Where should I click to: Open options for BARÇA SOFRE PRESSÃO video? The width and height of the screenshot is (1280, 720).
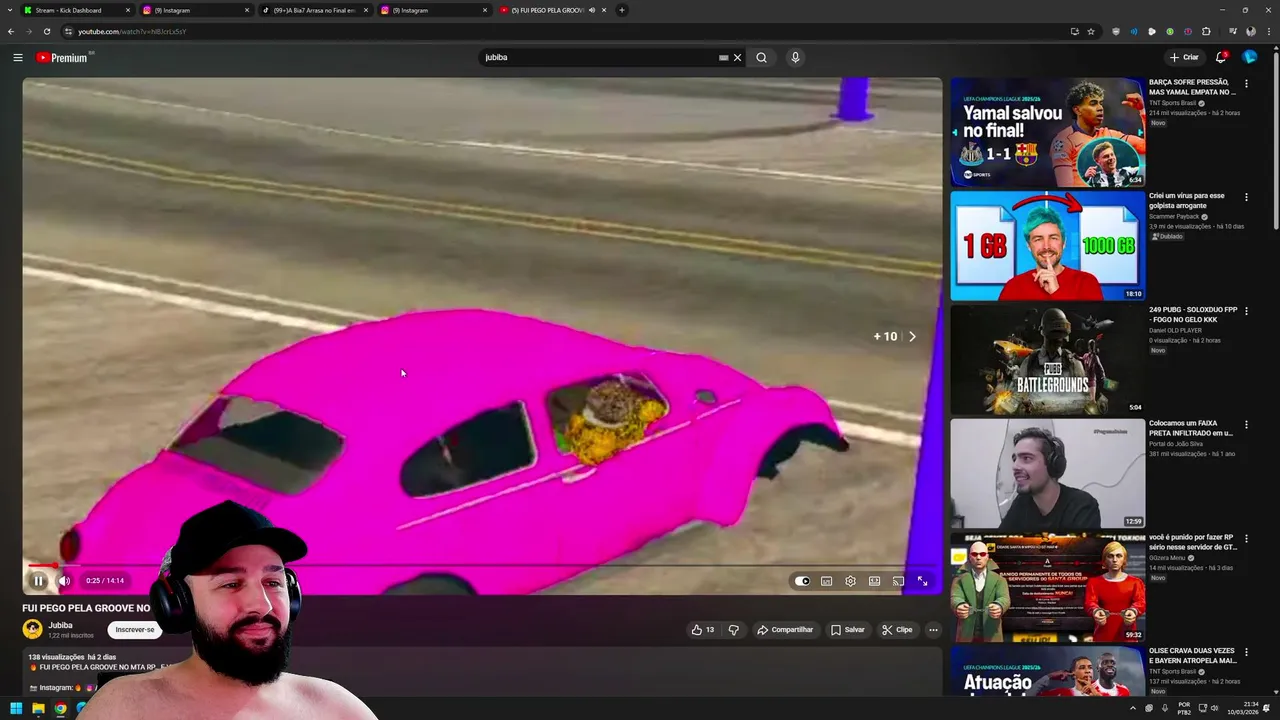(x=1246, y=84)
